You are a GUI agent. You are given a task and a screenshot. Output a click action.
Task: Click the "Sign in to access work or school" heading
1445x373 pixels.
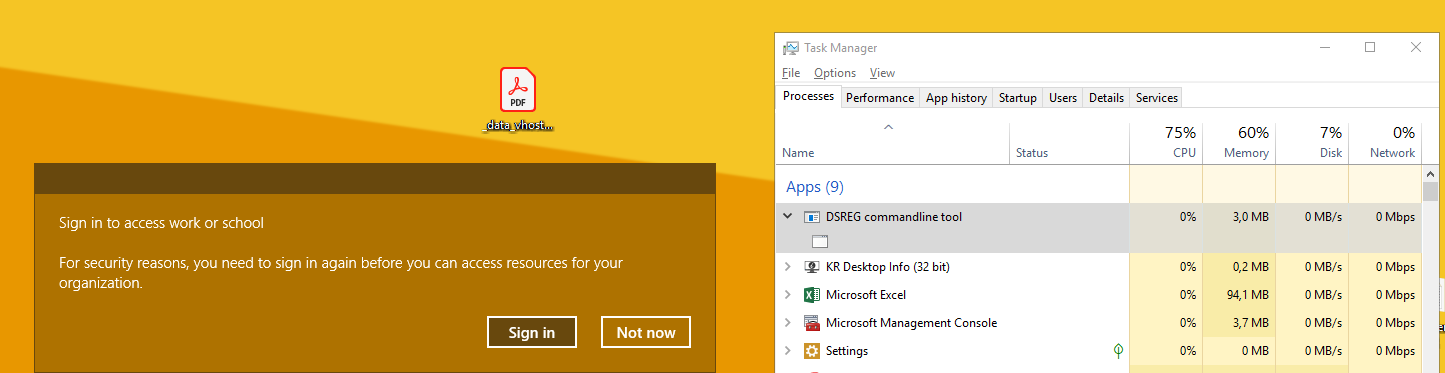[162, 223]
